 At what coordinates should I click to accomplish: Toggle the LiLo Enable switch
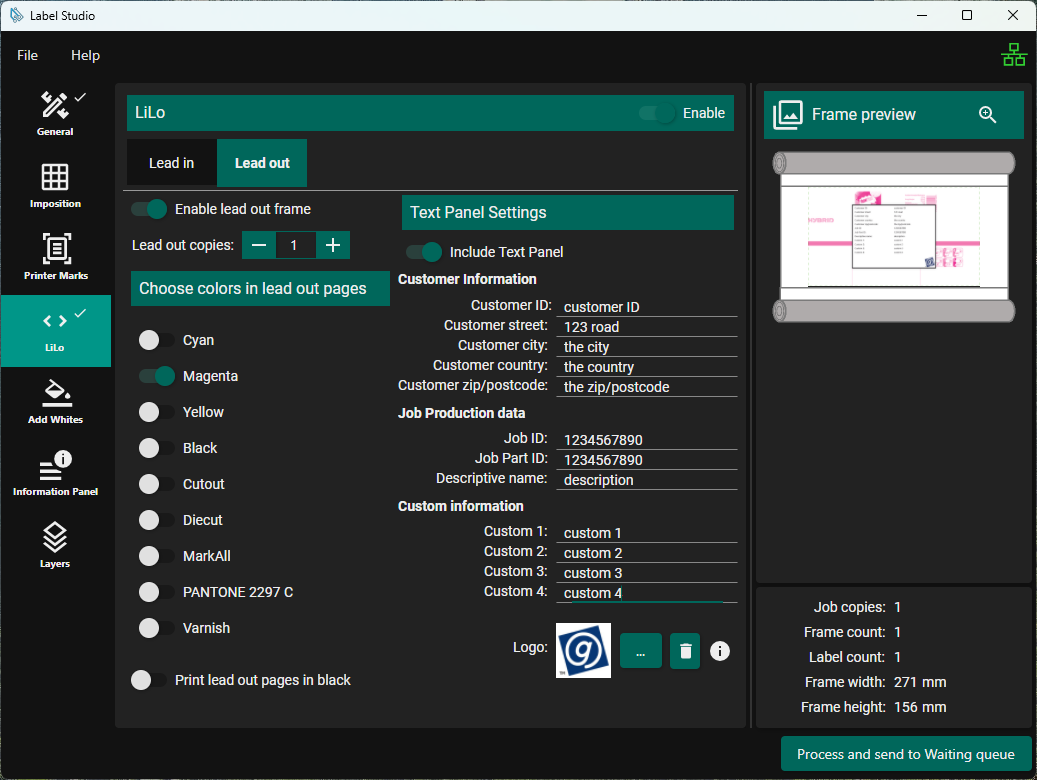coord(658,113)
